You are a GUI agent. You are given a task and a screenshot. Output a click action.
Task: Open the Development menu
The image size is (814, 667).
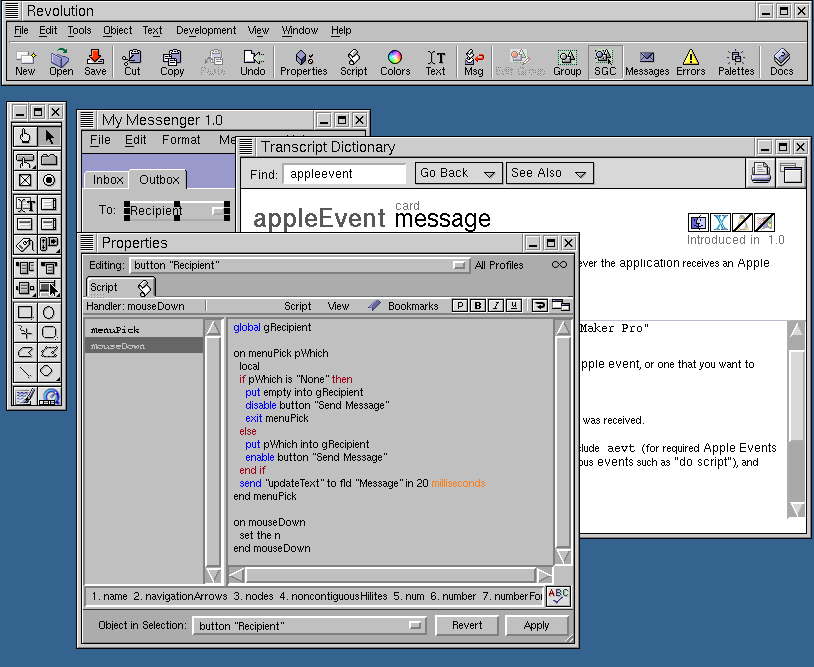206,31
